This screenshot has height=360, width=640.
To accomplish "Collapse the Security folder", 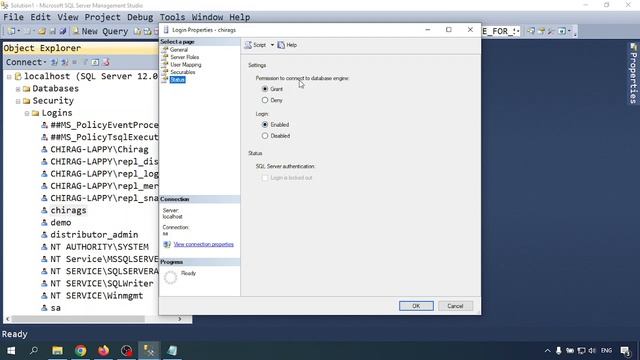I will tap(18, 101).
